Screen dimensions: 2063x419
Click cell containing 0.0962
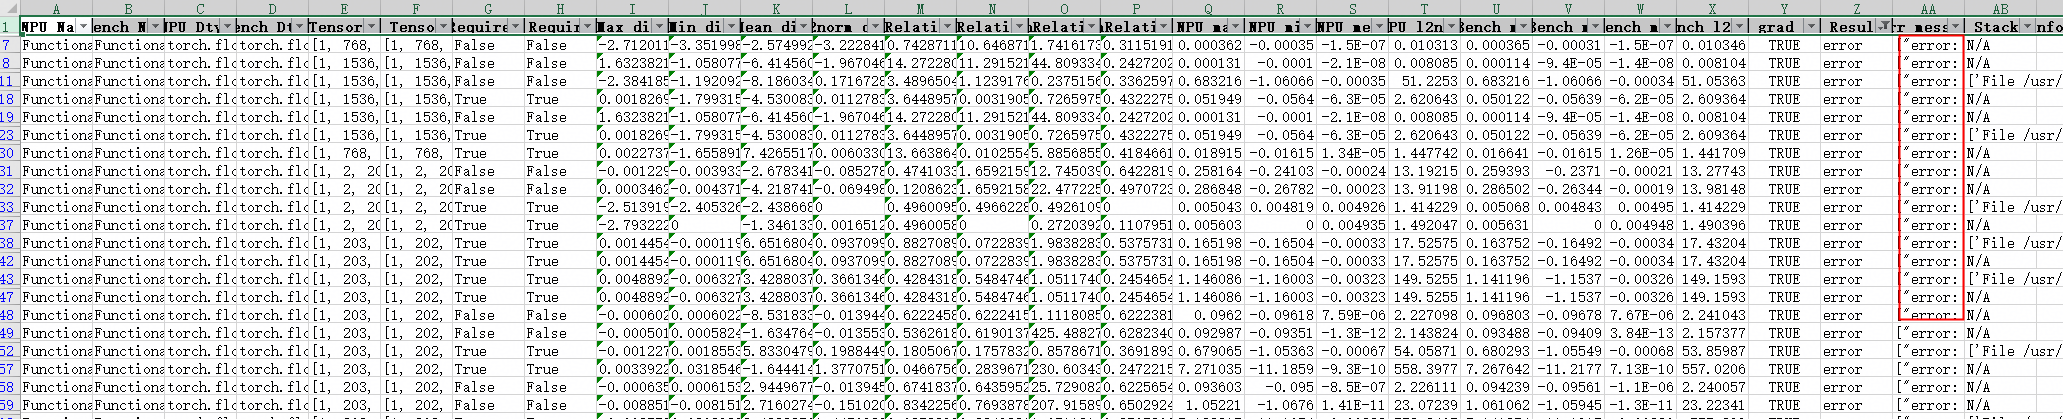pyautogui.click(x=1208, y=315)
